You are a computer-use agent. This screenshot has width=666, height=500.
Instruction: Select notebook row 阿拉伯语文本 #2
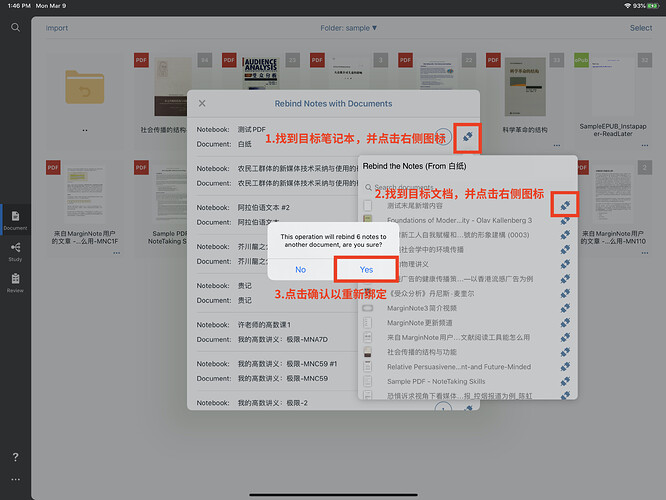click(x=274, y=215)
